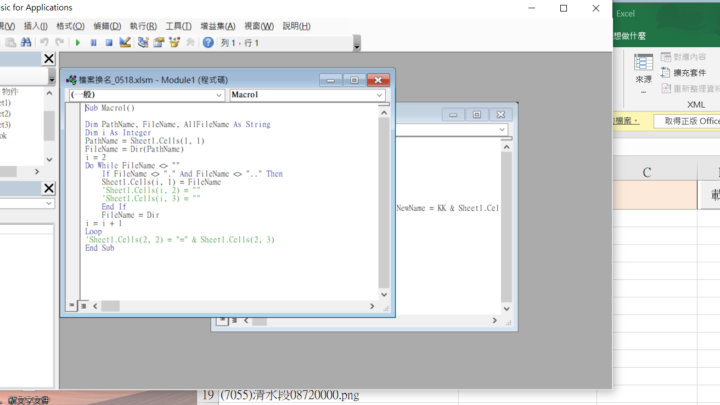Toggle Design Mode icon in toolbar
The height and width of the screenshot is (405, 720).
click(x=125, y=43)
